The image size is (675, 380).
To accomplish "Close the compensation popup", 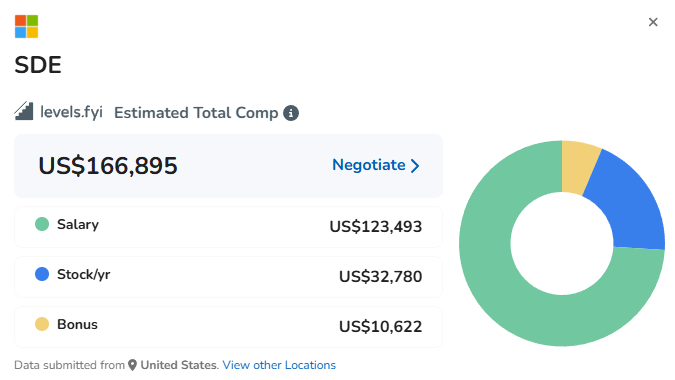I will point(653,22).
